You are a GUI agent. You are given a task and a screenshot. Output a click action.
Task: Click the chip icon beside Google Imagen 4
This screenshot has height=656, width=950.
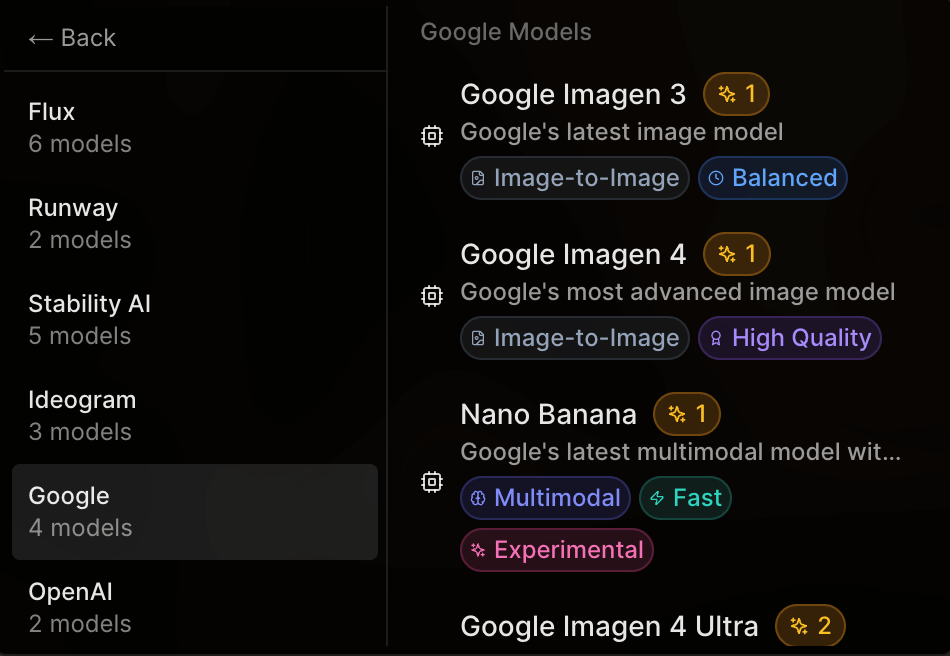[431, 296]
